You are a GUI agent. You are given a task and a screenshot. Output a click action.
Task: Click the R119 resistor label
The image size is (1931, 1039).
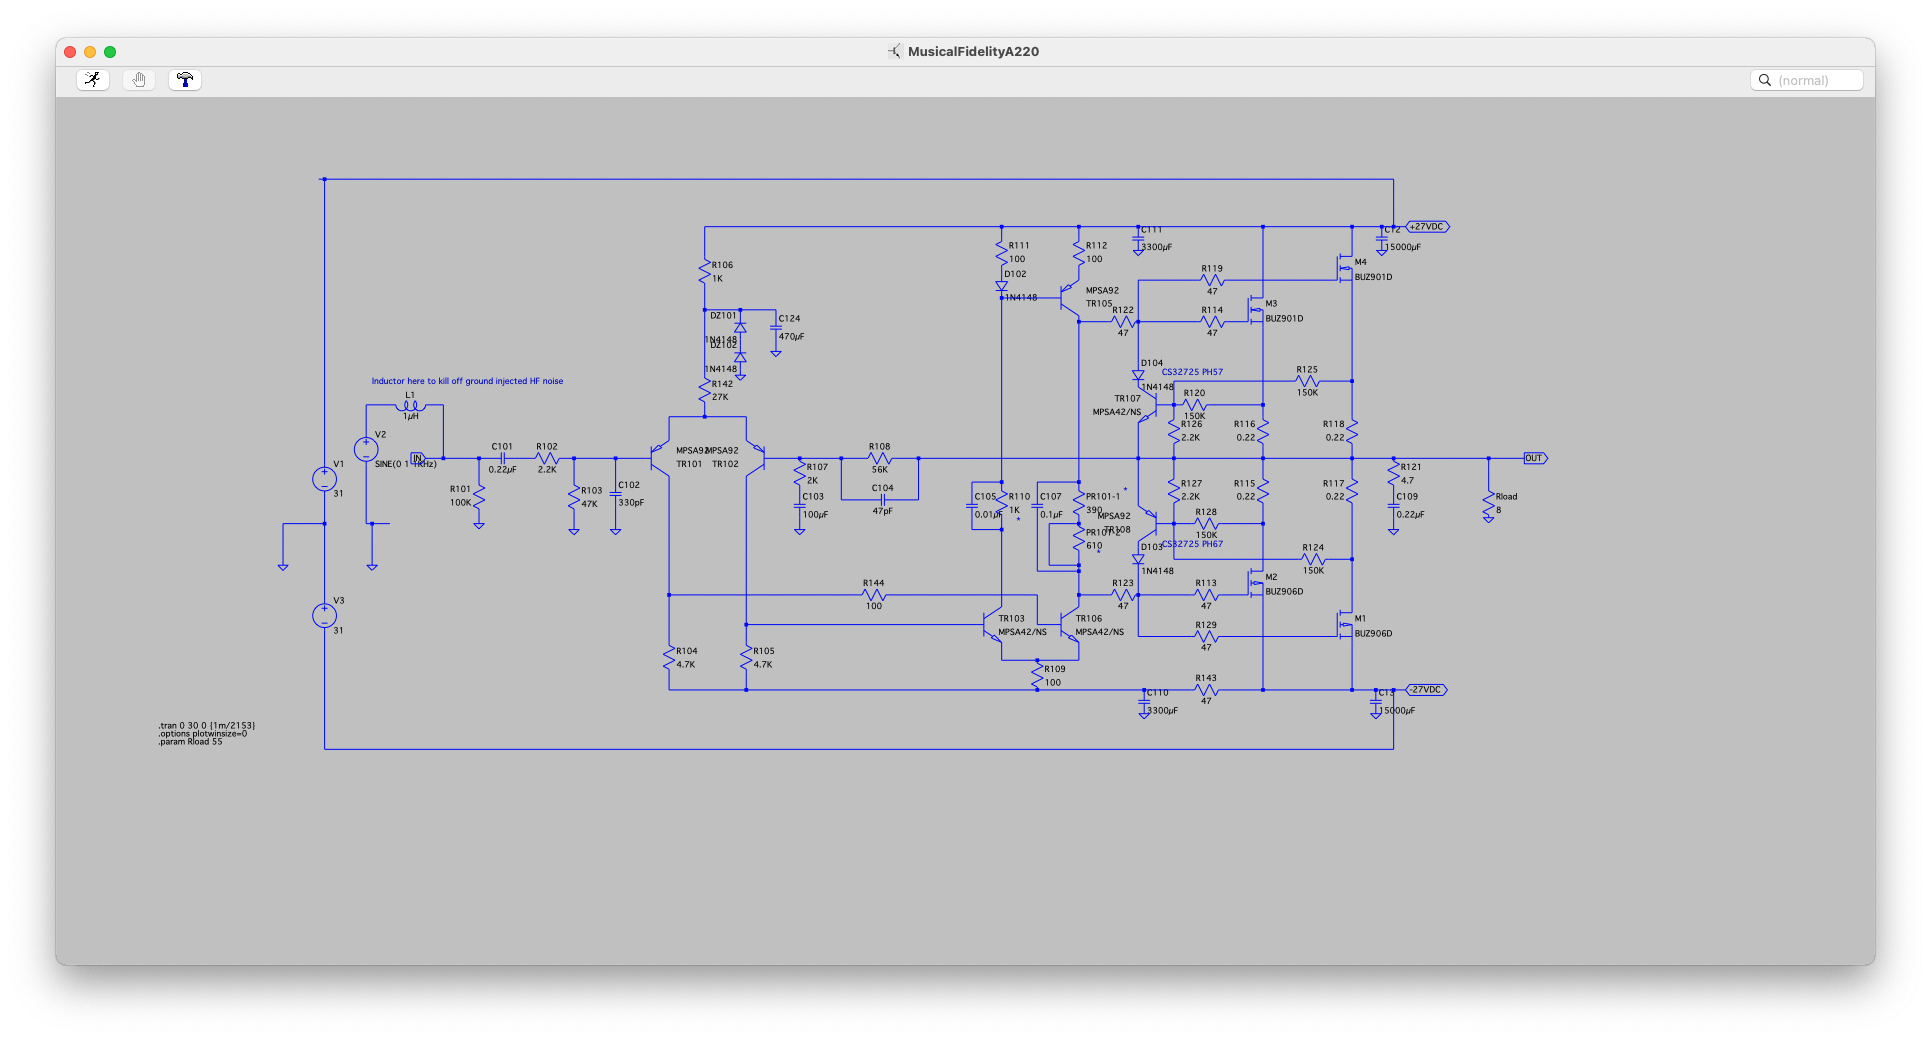tap(1212, 269)
